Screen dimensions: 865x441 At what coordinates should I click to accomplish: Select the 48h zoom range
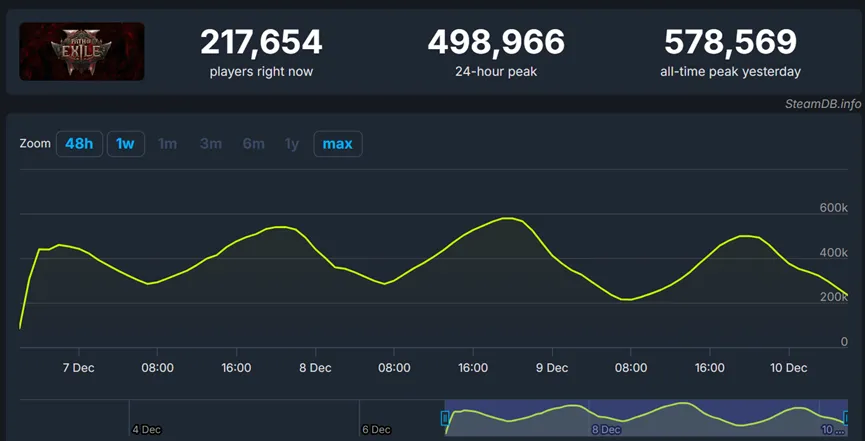coord(79,144)
